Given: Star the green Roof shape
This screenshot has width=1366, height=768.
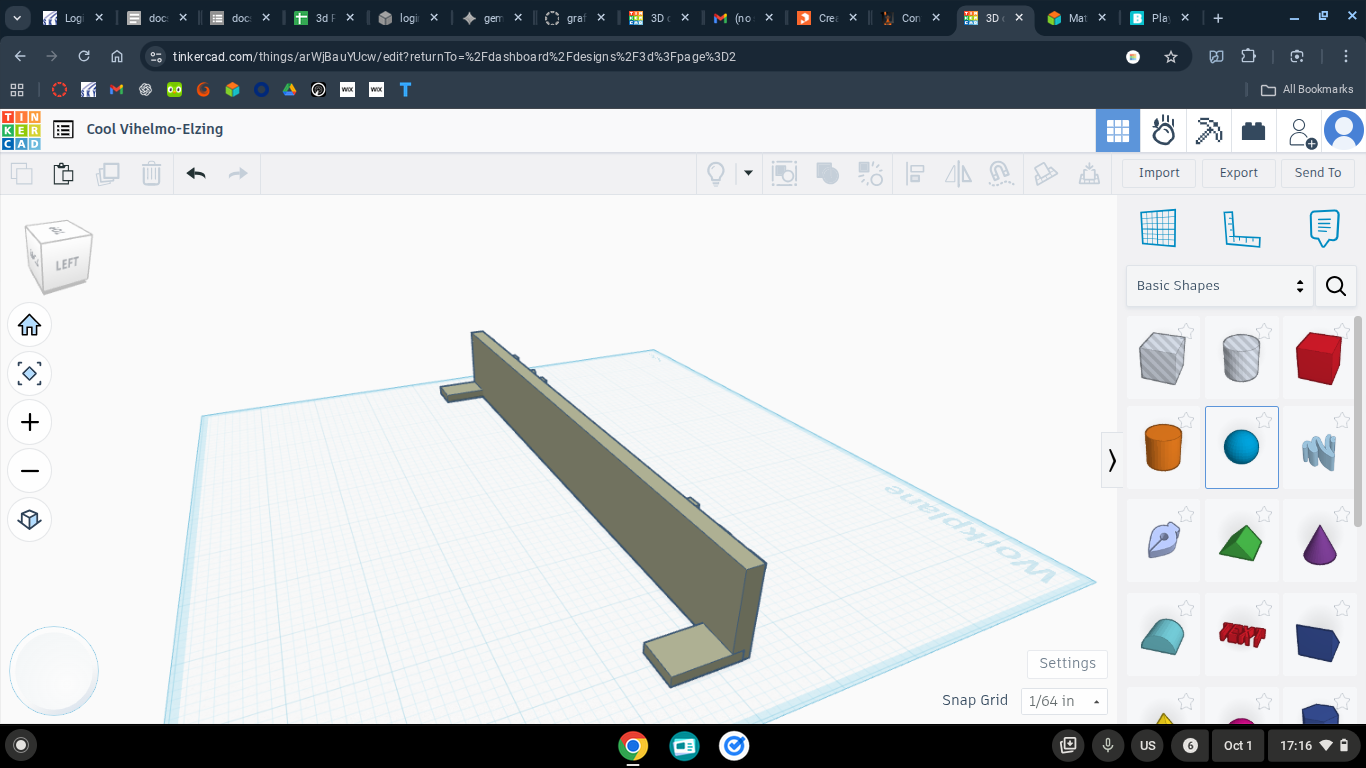Looking at the screenshot, I should pos(1263,514).
